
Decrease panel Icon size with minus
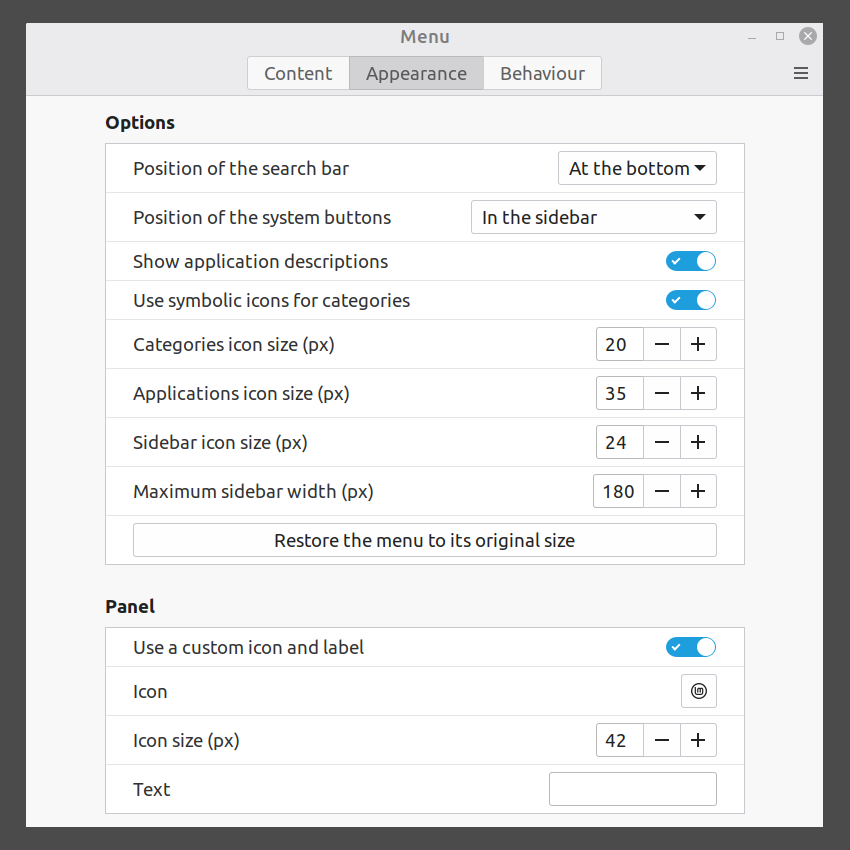tap(661, 740)
